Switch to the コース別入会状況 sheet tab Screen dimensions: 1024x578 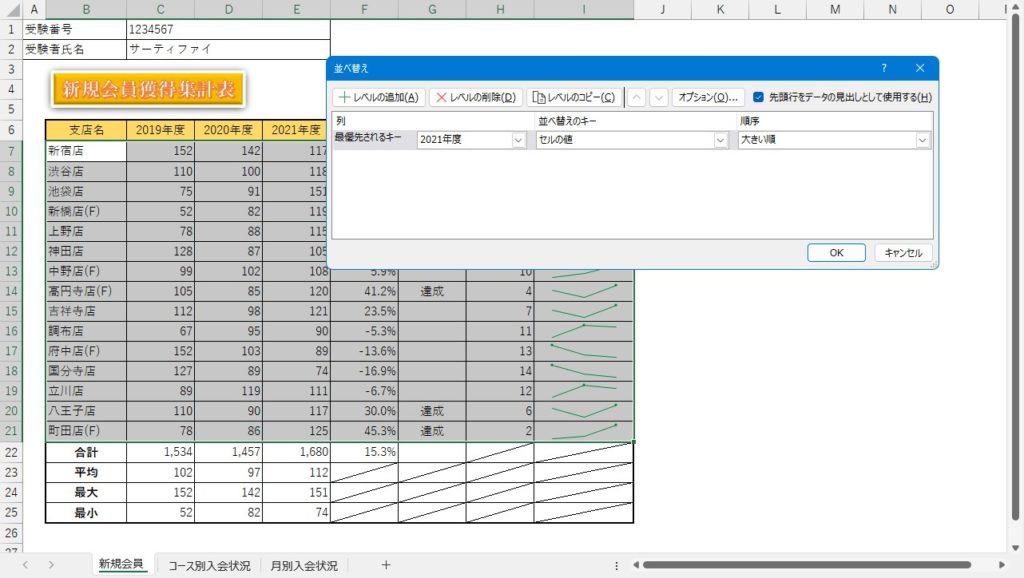click(209, 565)
